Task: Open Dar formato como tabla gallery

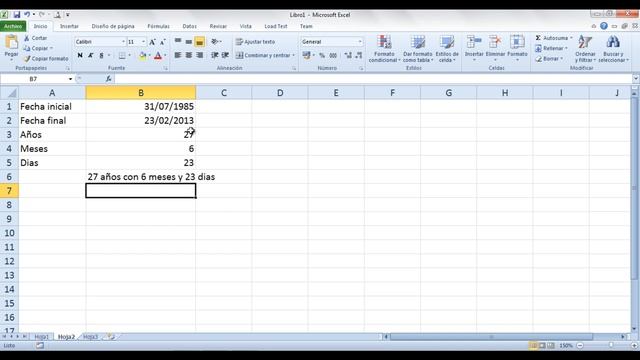Action: 418,49
